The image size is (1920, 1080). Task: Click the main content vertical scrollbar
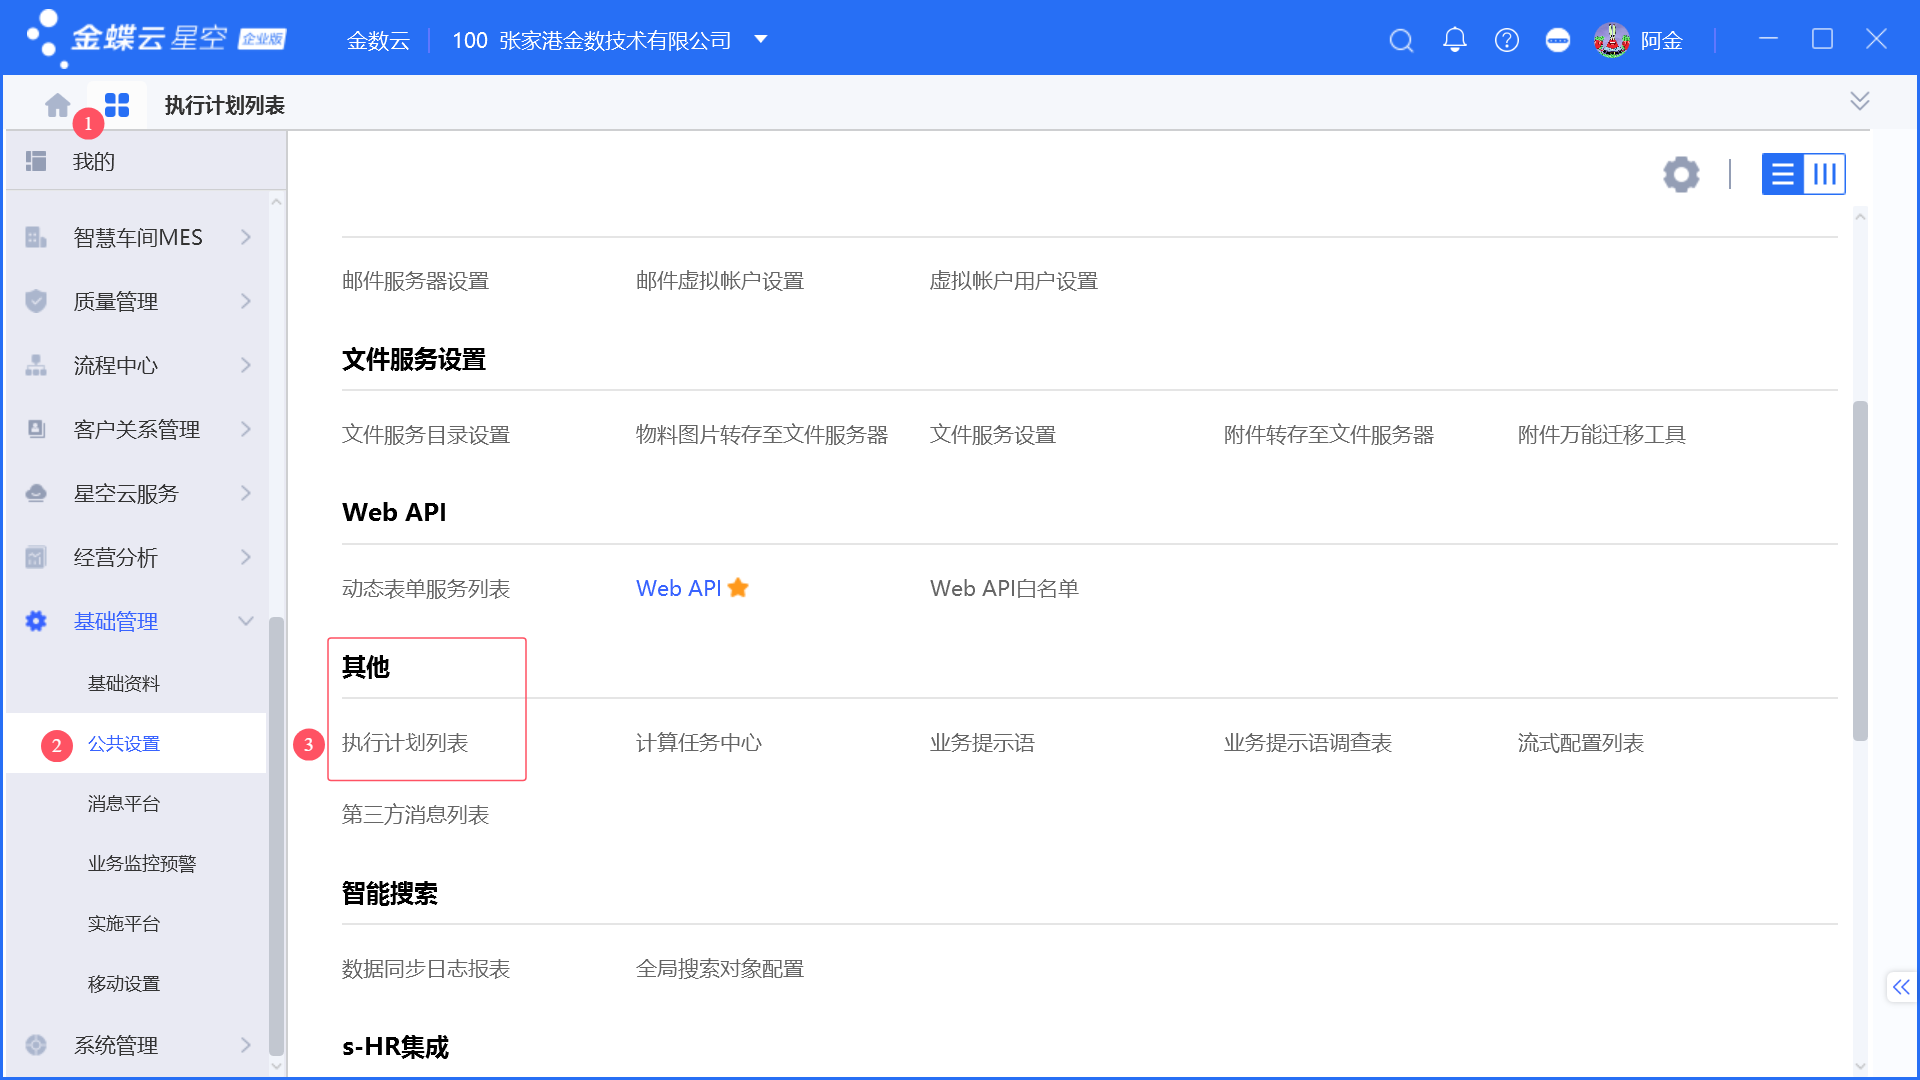1860,571
